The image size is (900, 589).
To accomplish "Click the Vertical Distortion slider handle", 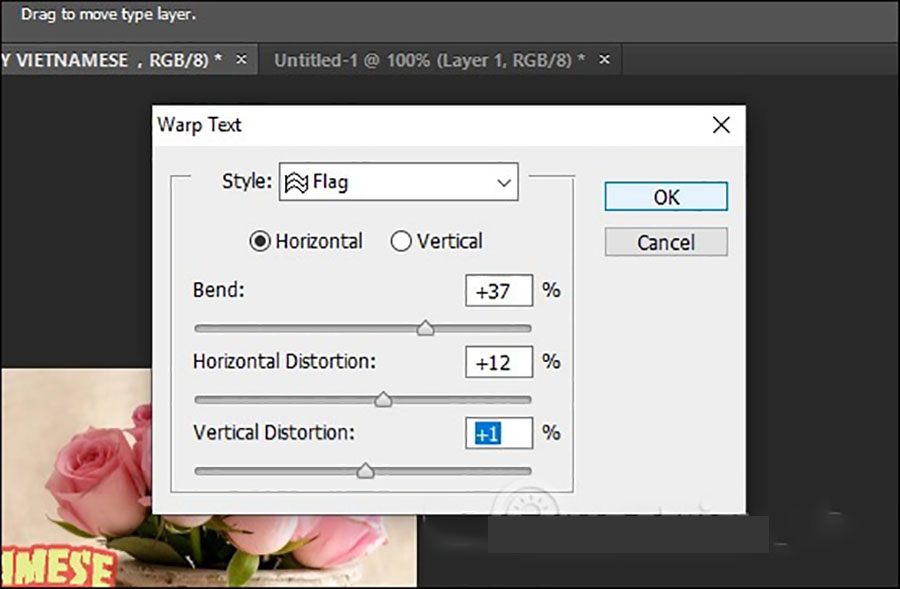I will click(x=365, y=471).
